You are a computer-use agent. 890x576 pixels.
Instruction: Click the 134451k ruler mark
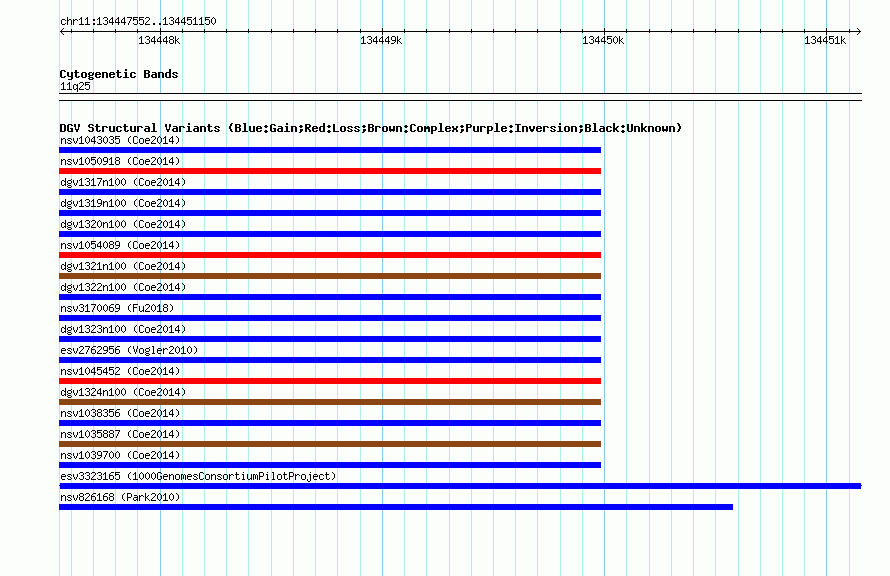pos(825,40)
